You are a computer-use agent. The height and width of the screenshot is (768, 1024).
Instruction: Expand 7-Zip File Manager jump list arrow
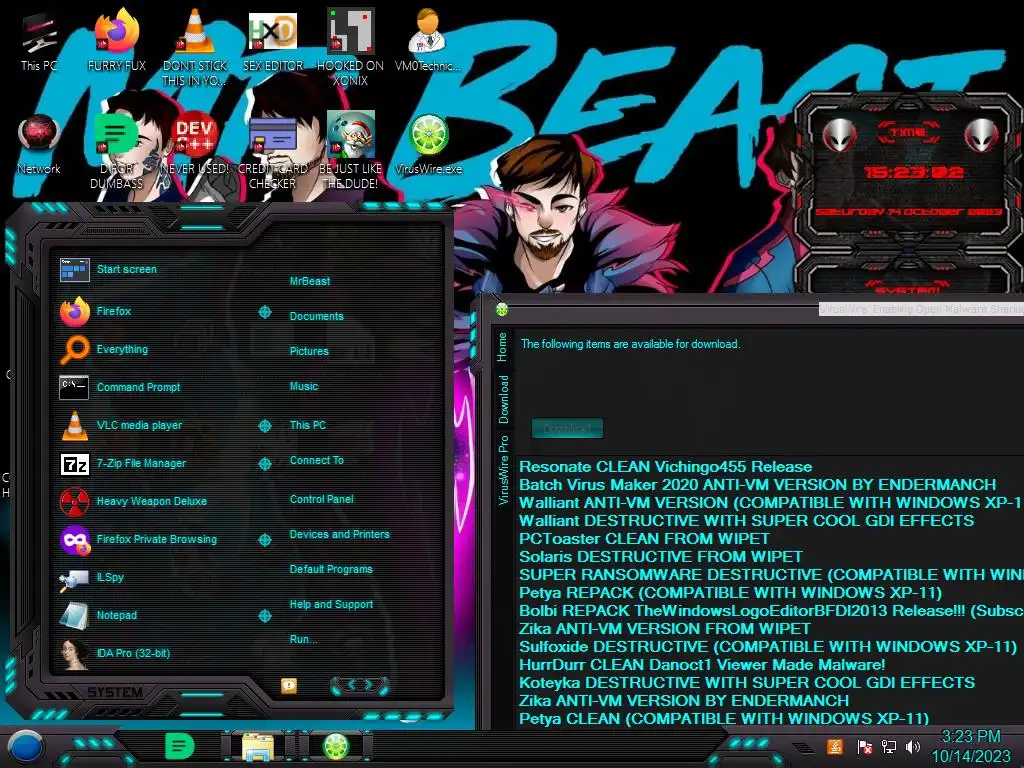tap(264, 464)
